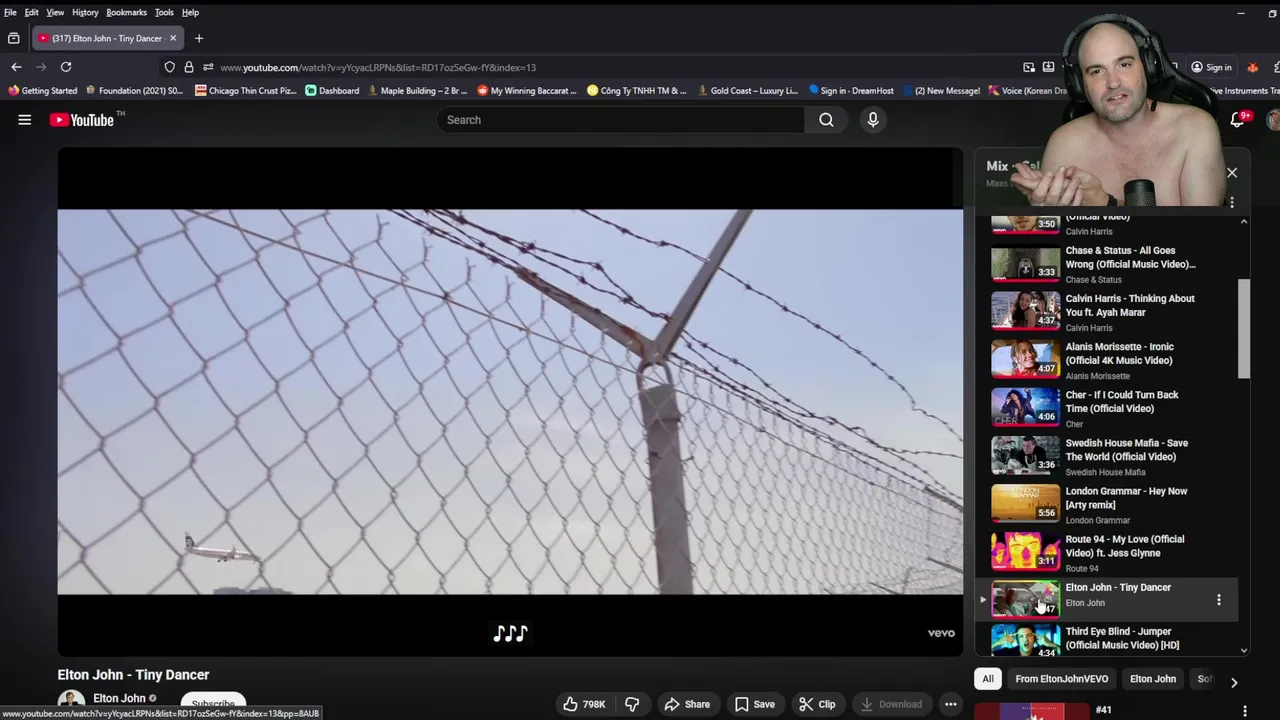Open the Elton John channel name
The height and width of the screenshot is (720, 1280).
120,699
